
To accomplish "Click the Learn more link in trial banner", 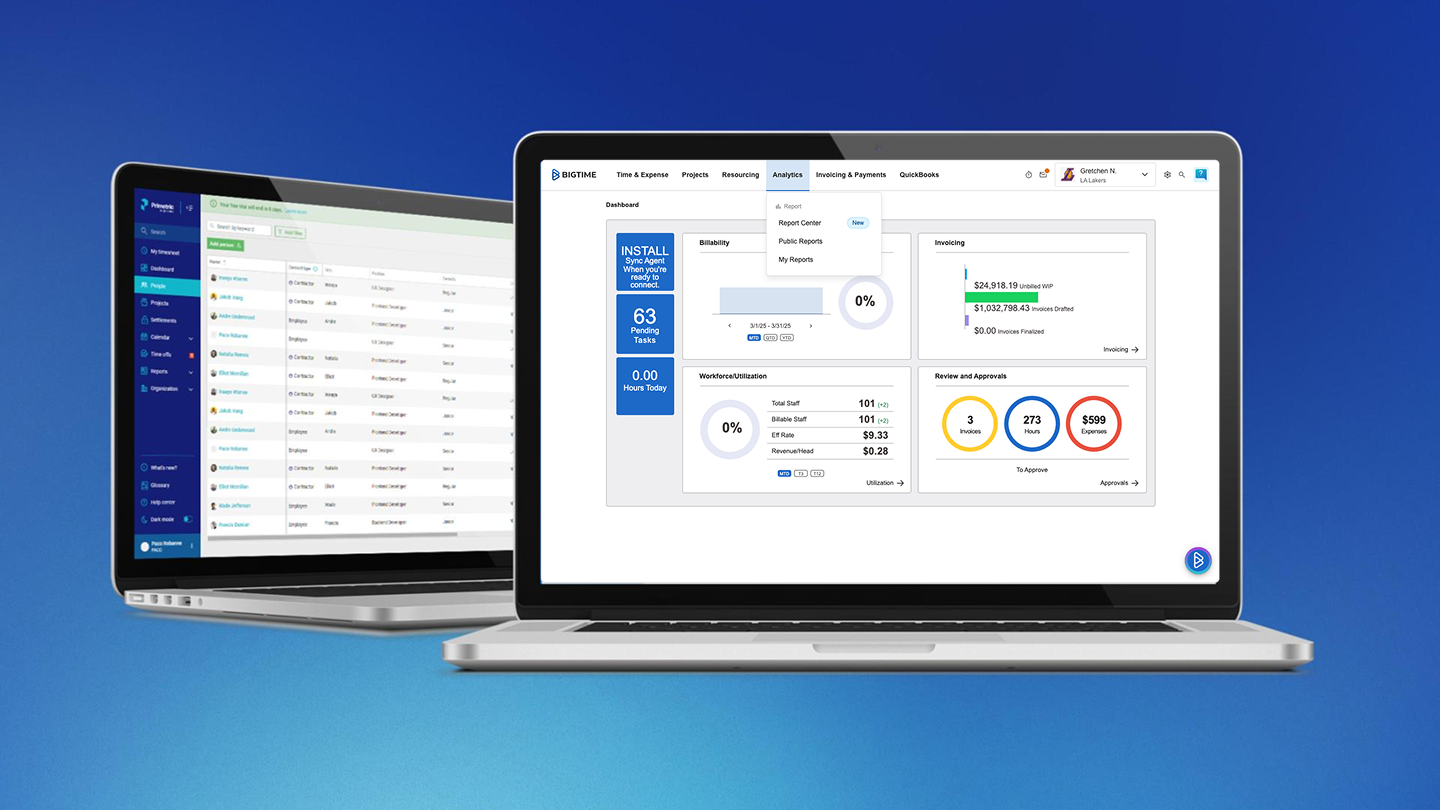I will pos(295,211).
